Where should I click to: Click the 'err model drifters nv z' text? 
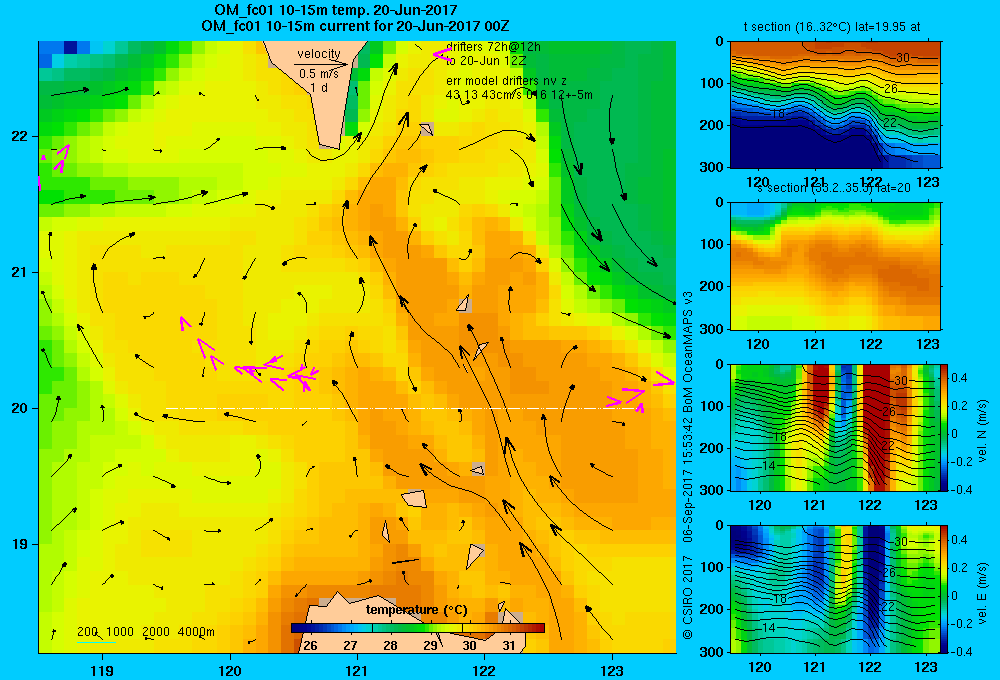[x=506, y=81]
